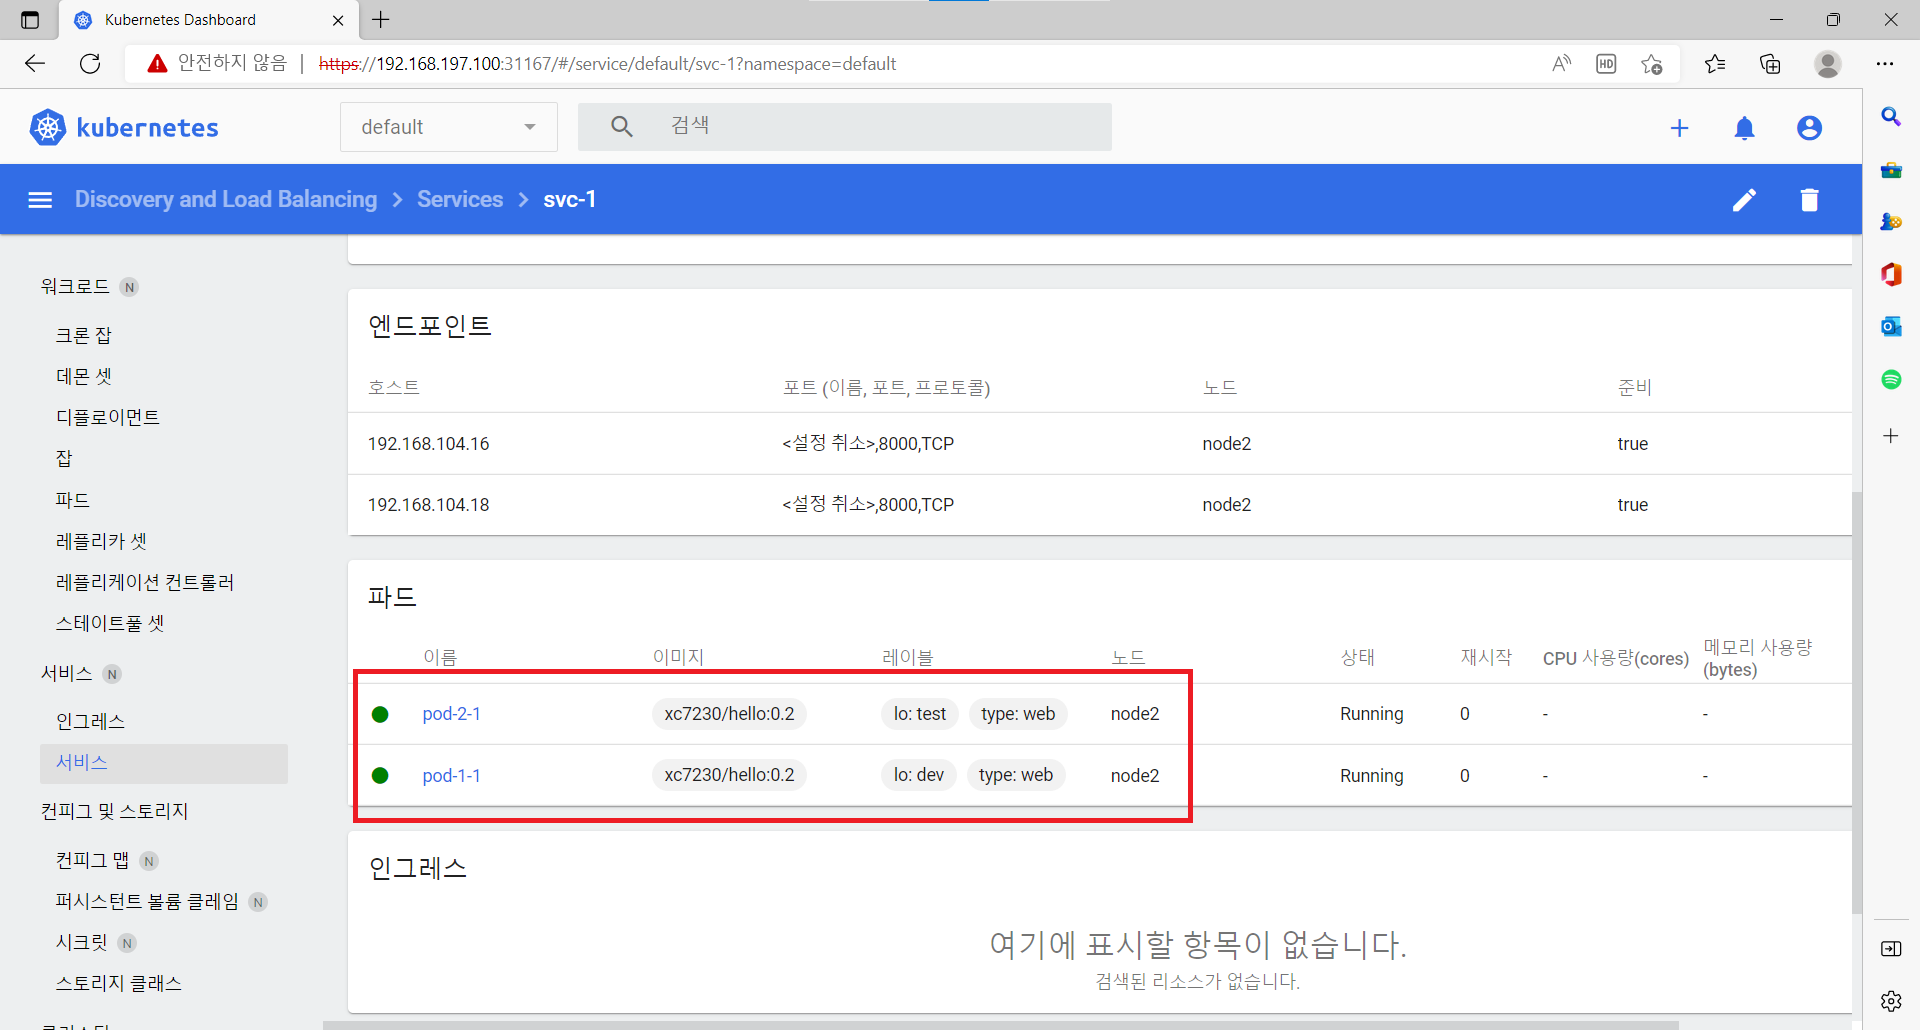The width and height of the screenshot is (1920, 1030).
Task: Open the read aloud icon
Action: point(1561,64)
